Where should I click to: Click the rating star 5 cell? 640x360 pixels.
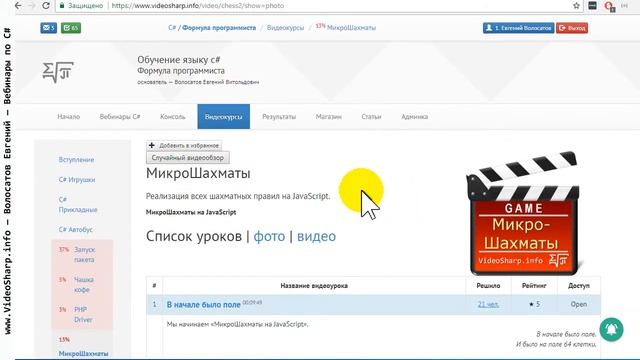click(x=534, y=304)
